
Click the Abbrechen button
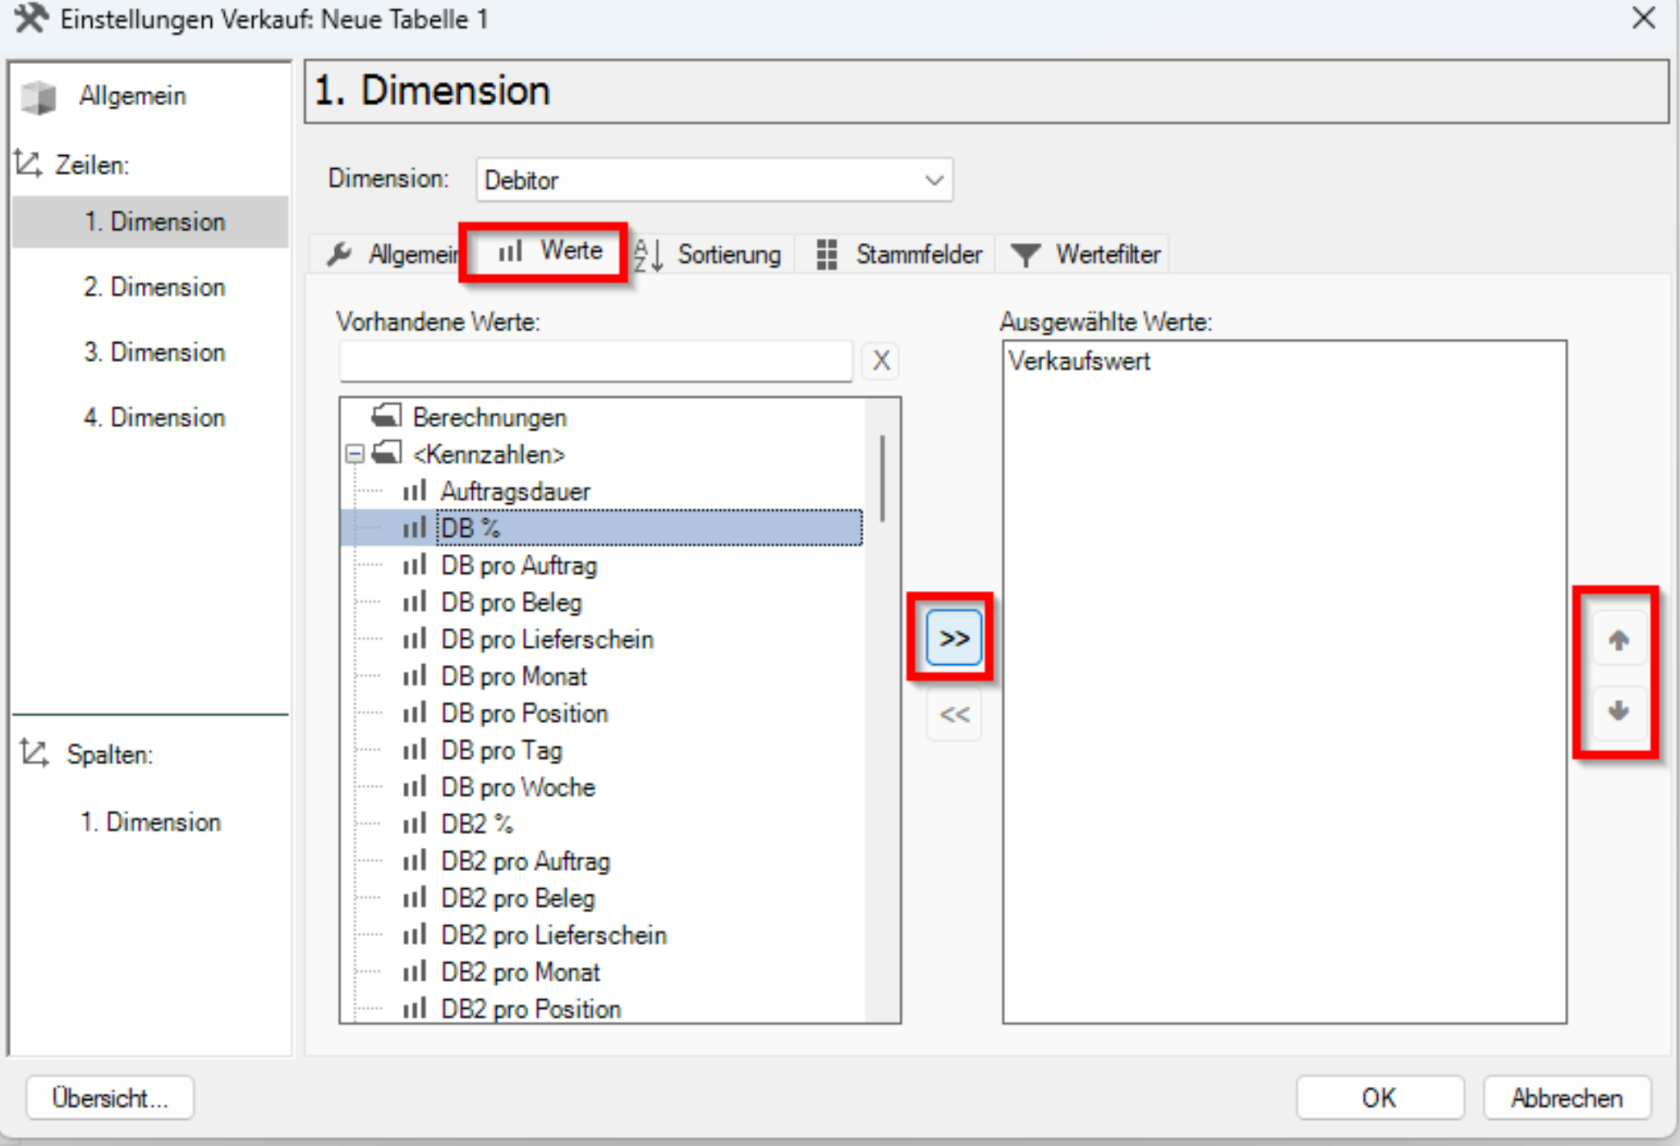pyautogui.click(x=1566, y=1098)
